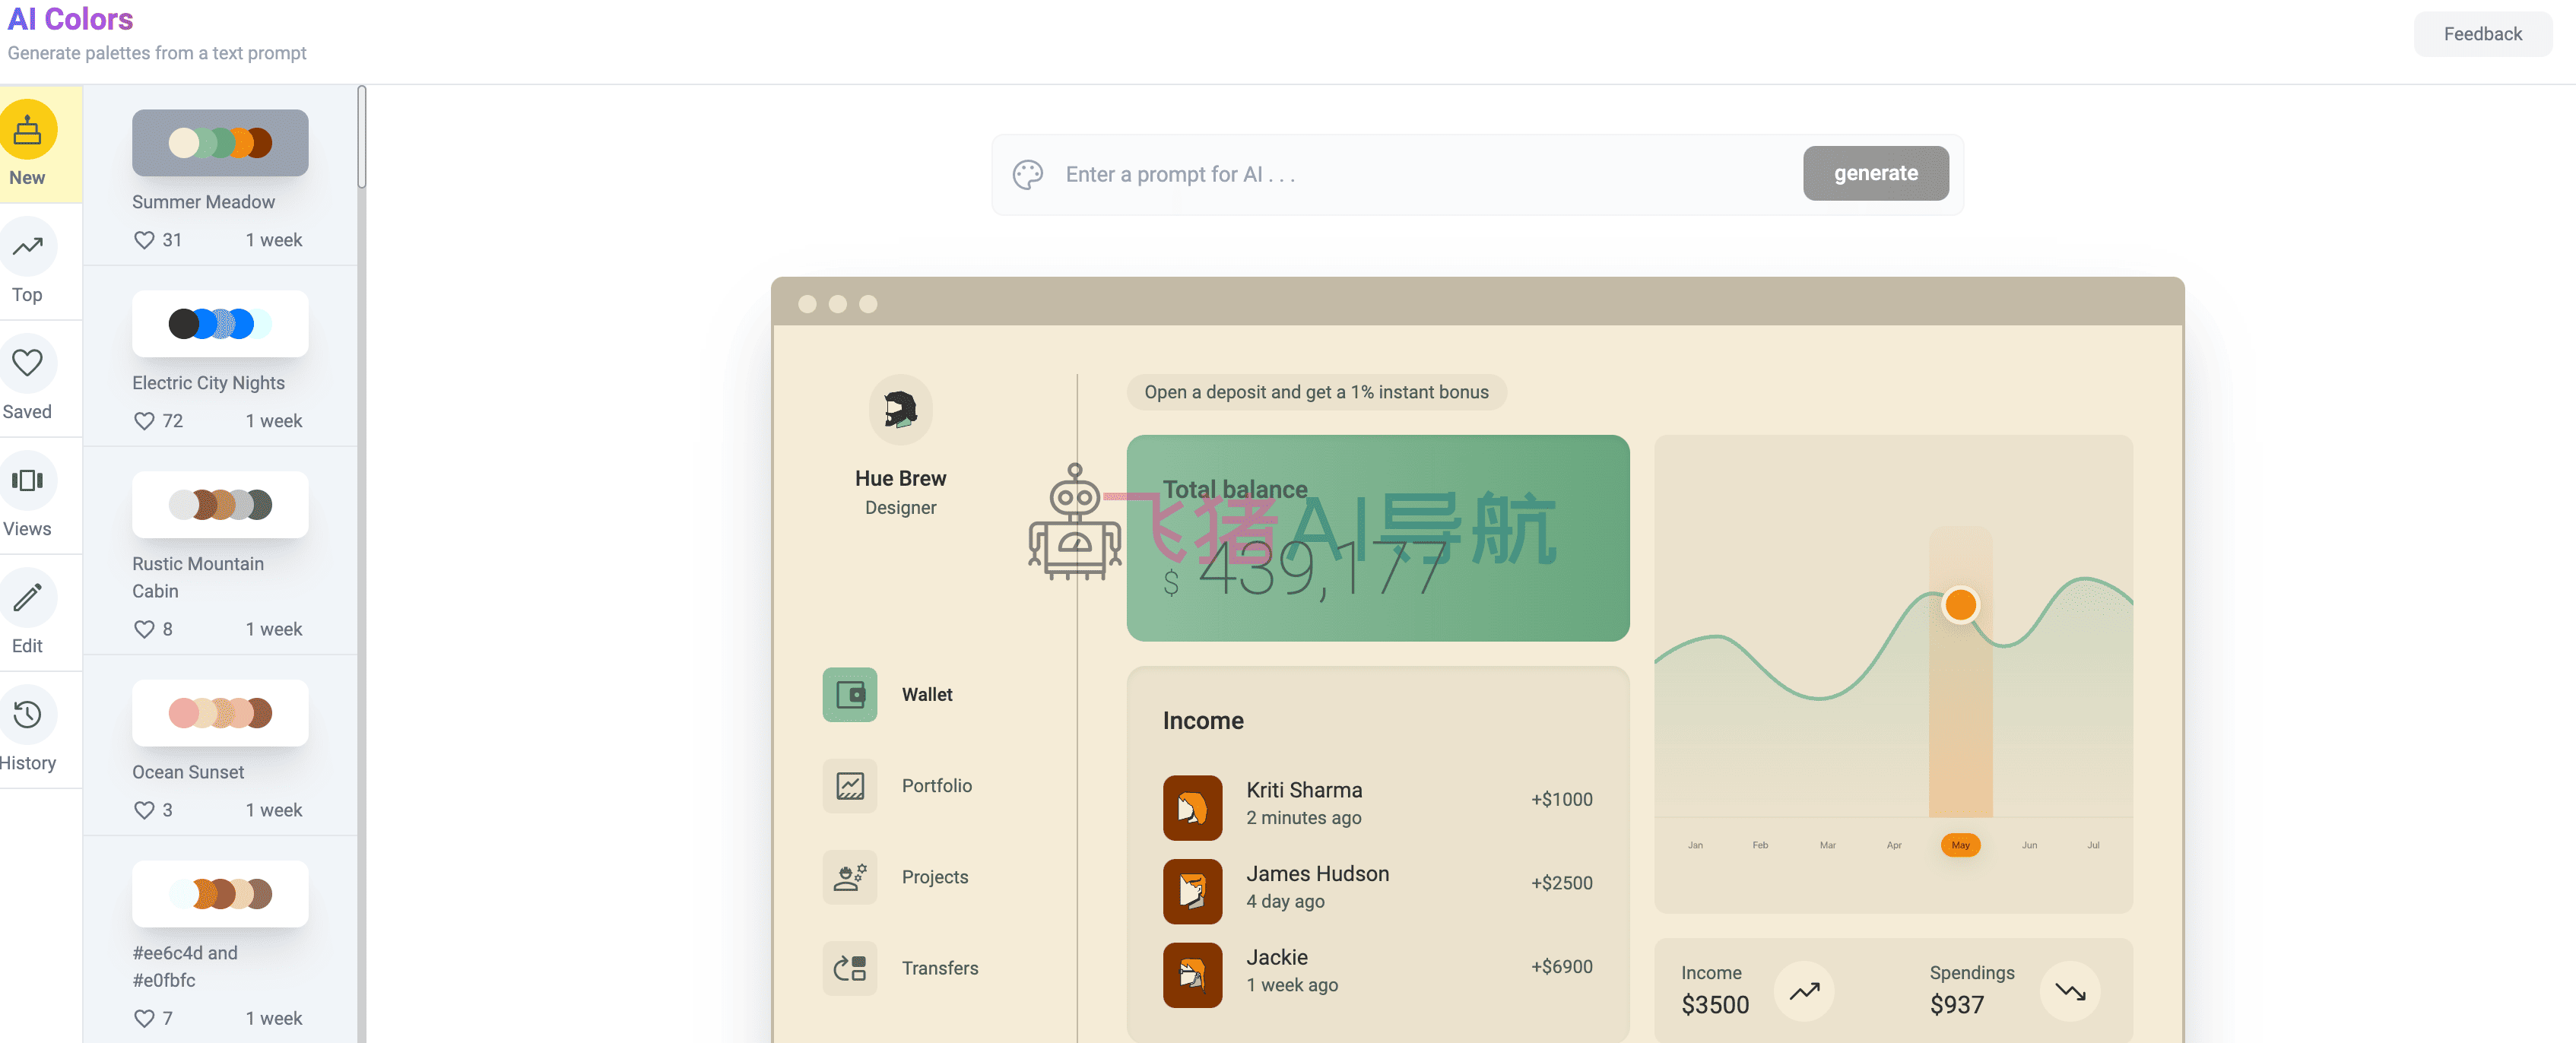Open the Edit tab

pos(27,613)
